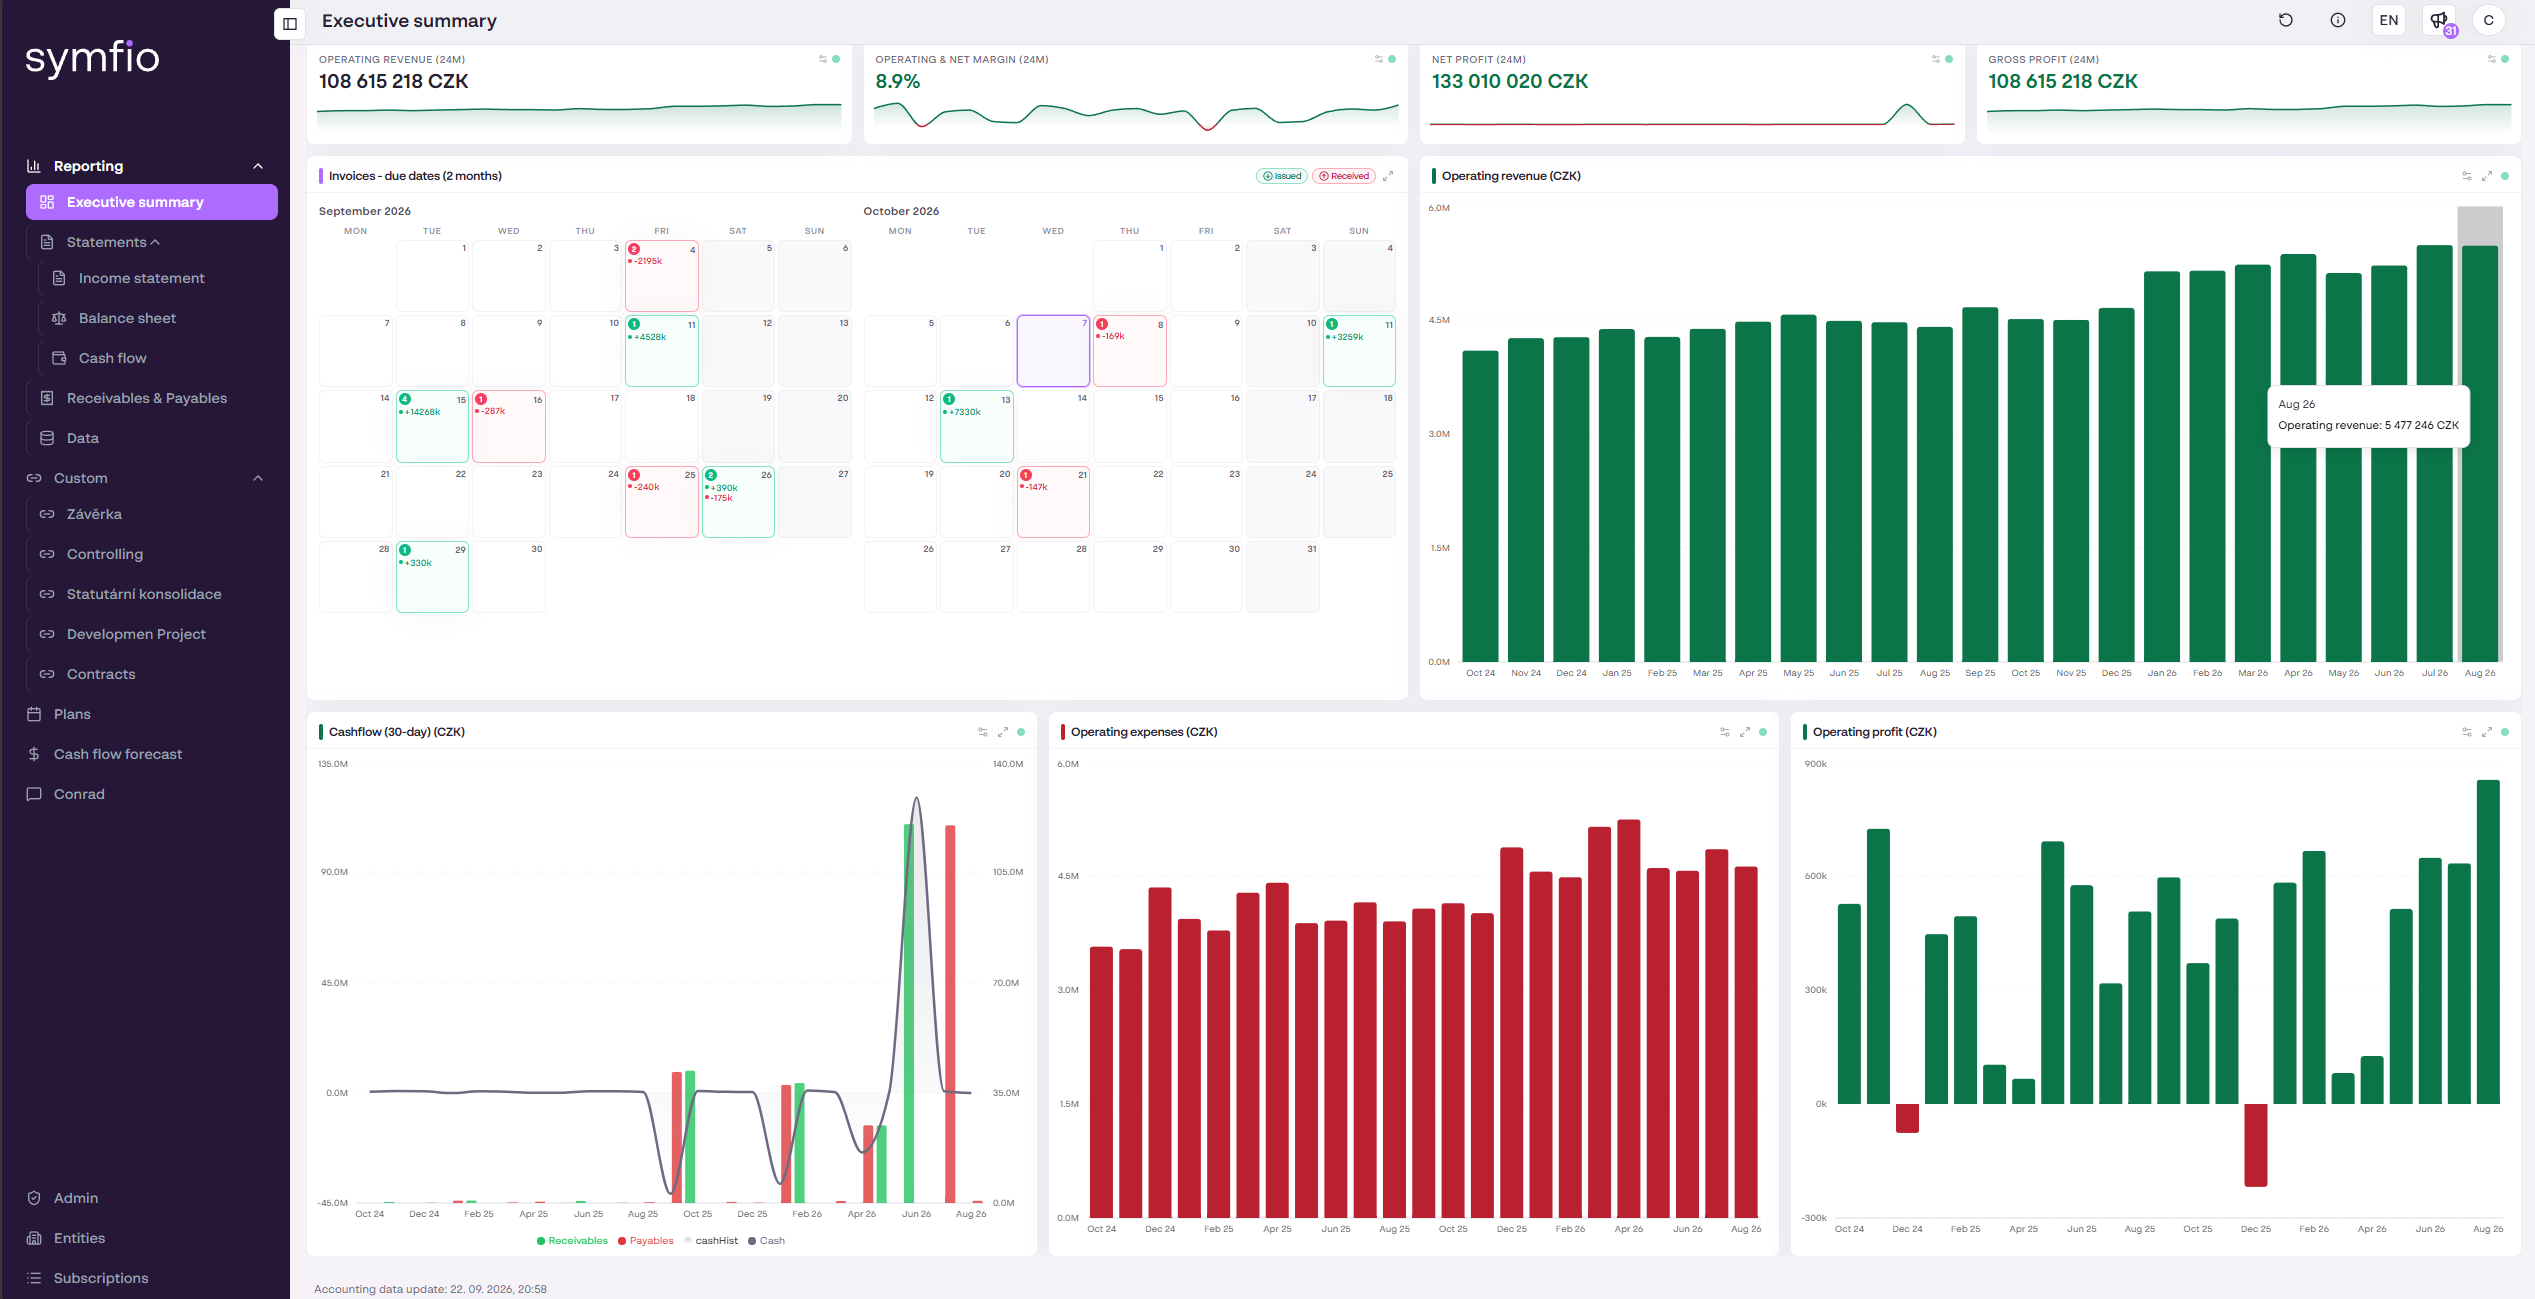2535x1299 pixels.
Task: Open settings of the Operating expenses chart
Action: pos(1725,732)
